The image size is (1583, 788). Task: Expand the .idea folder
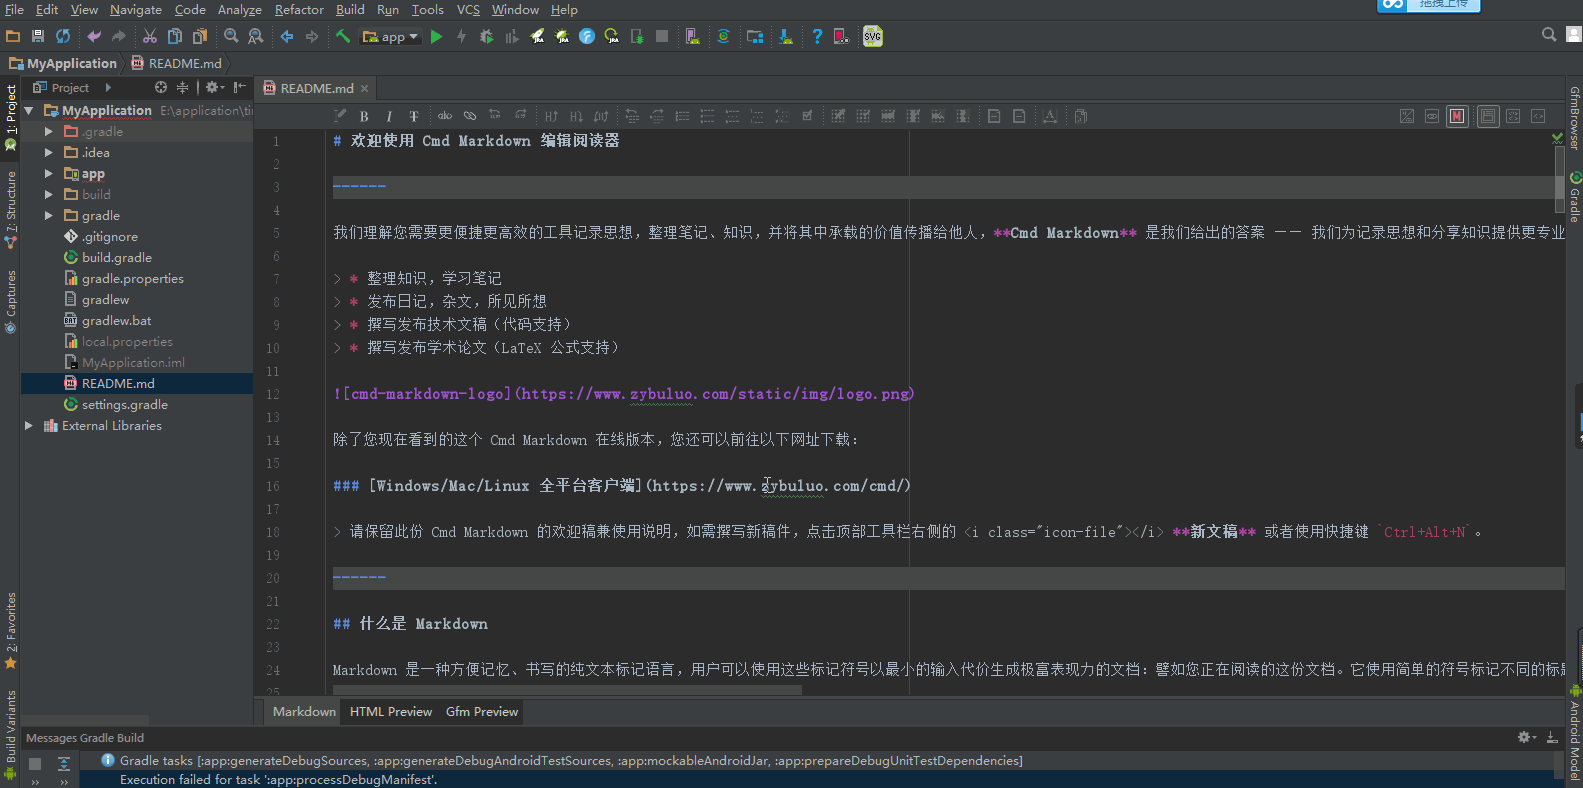(x=48, y=152)
